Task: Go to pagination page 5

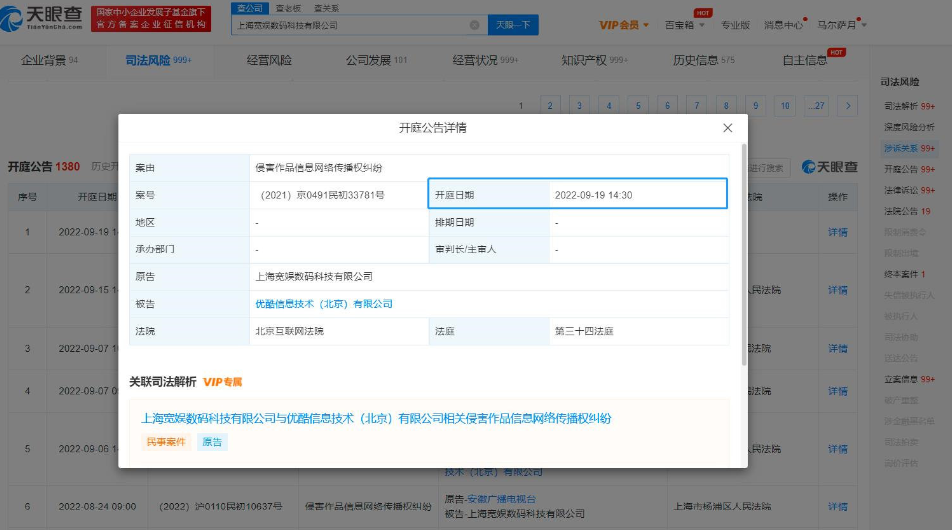Action: coord(638,106)
